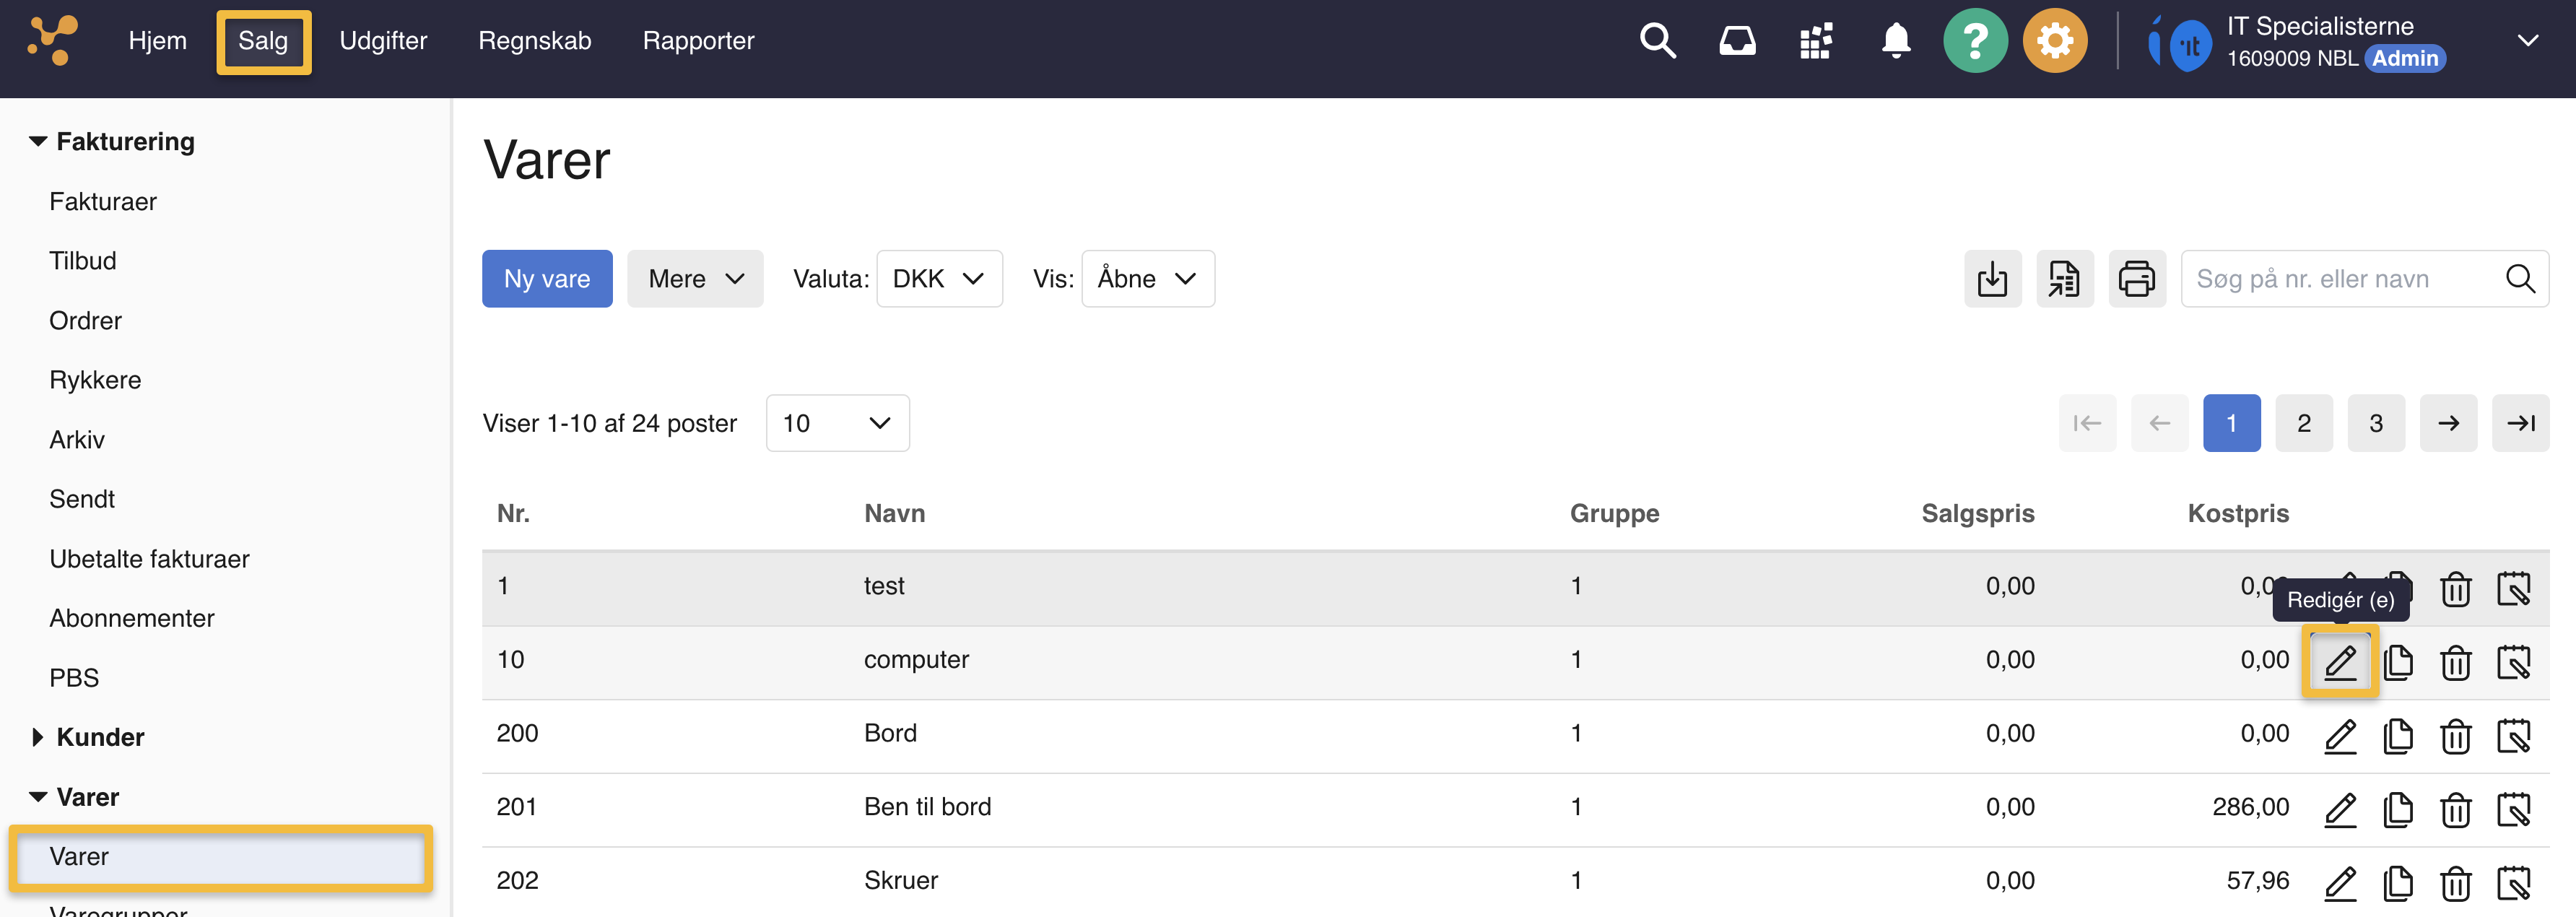Expand the Kunder sidebar section
The width and height of the screenshot is (2576, 917).
pos(99,737)
